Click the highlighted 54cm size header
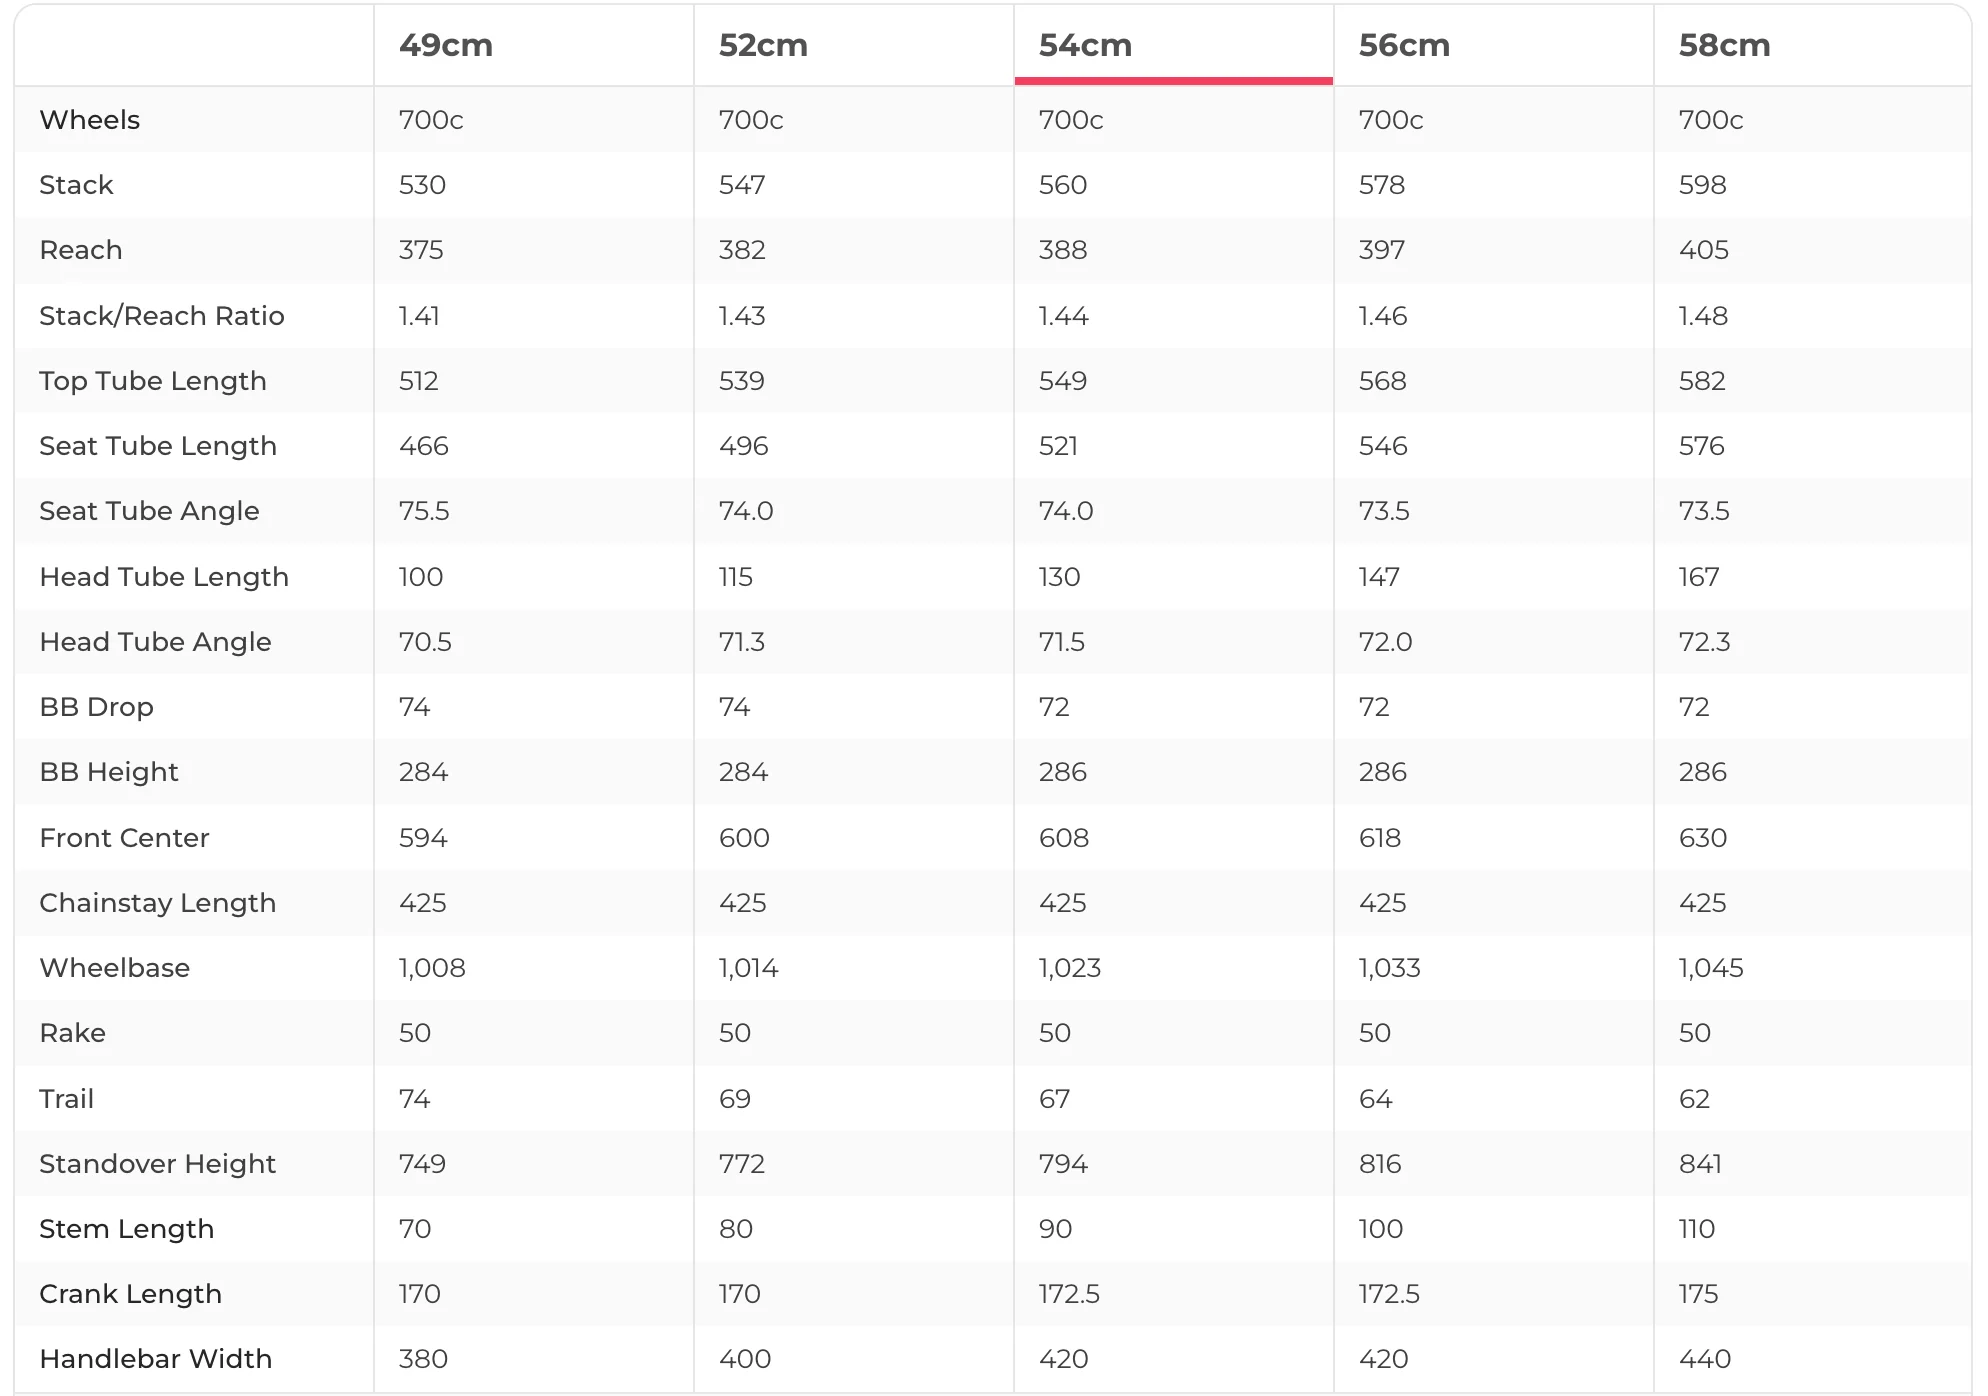Image resolution: width=1988 pixels, height=1396 pixels. click(x=1085, y=45)
